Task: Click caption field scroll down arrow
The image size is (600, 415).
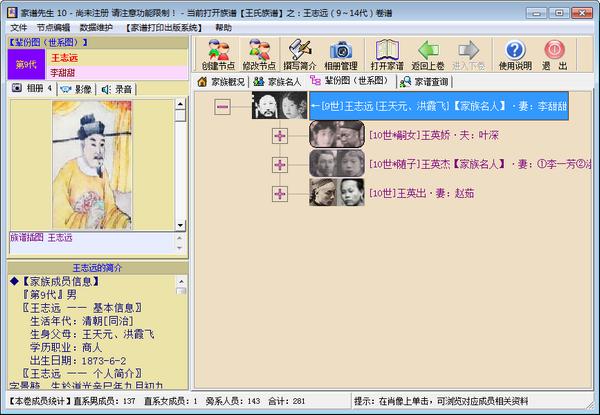Action: pyautogui.click(x=180, y=248)
